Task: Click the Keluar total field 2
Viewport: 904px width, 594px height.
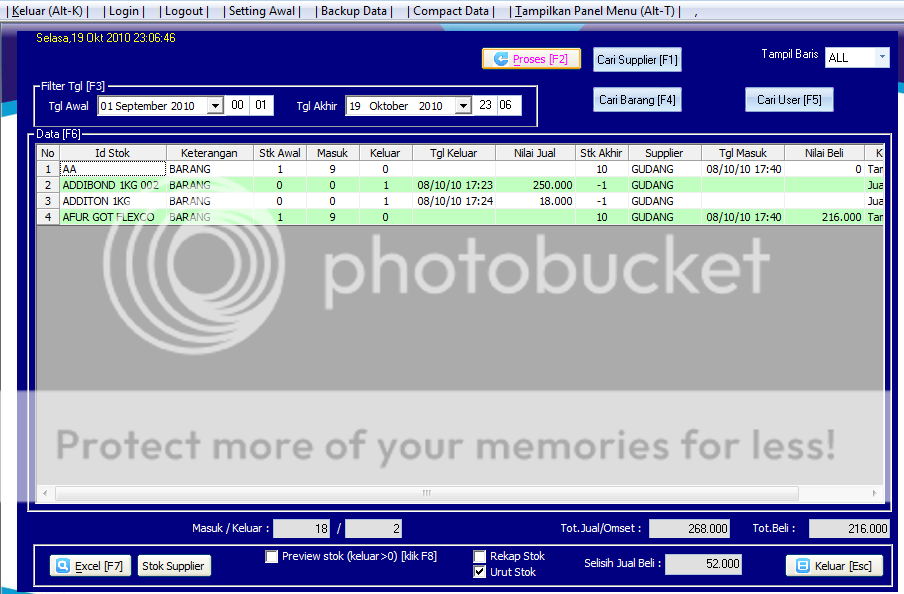Action: (373, 528)
